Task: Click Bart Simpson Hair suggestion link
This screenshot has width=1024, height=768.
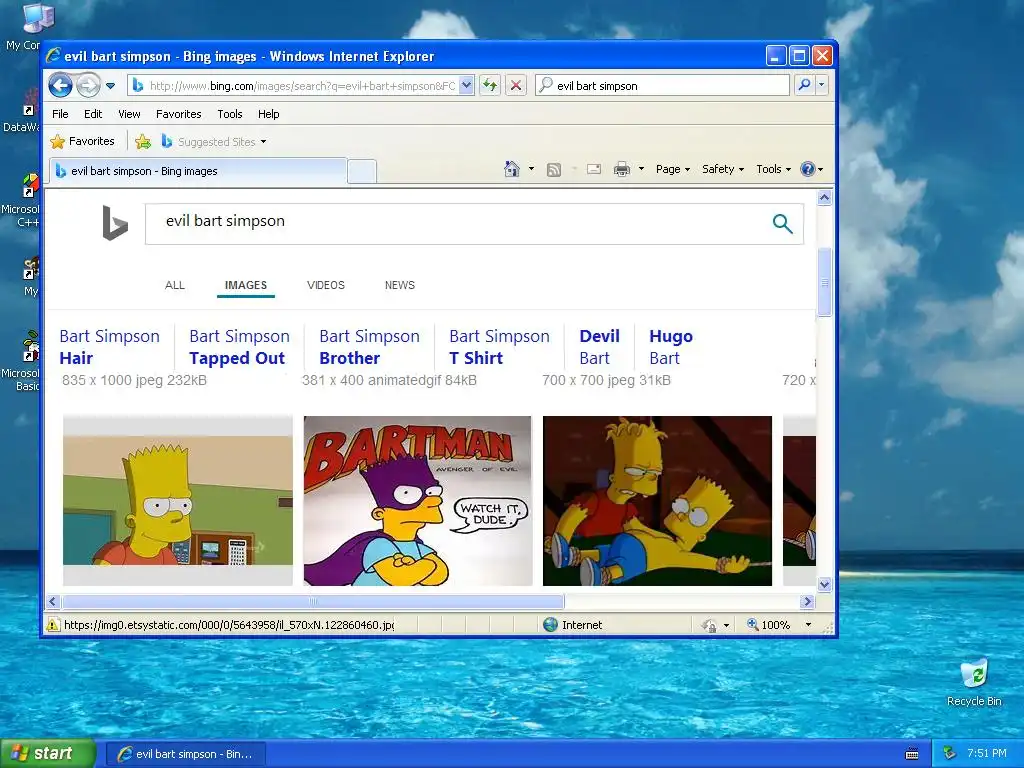Action: pyautogui.click(x=110, y=347)
